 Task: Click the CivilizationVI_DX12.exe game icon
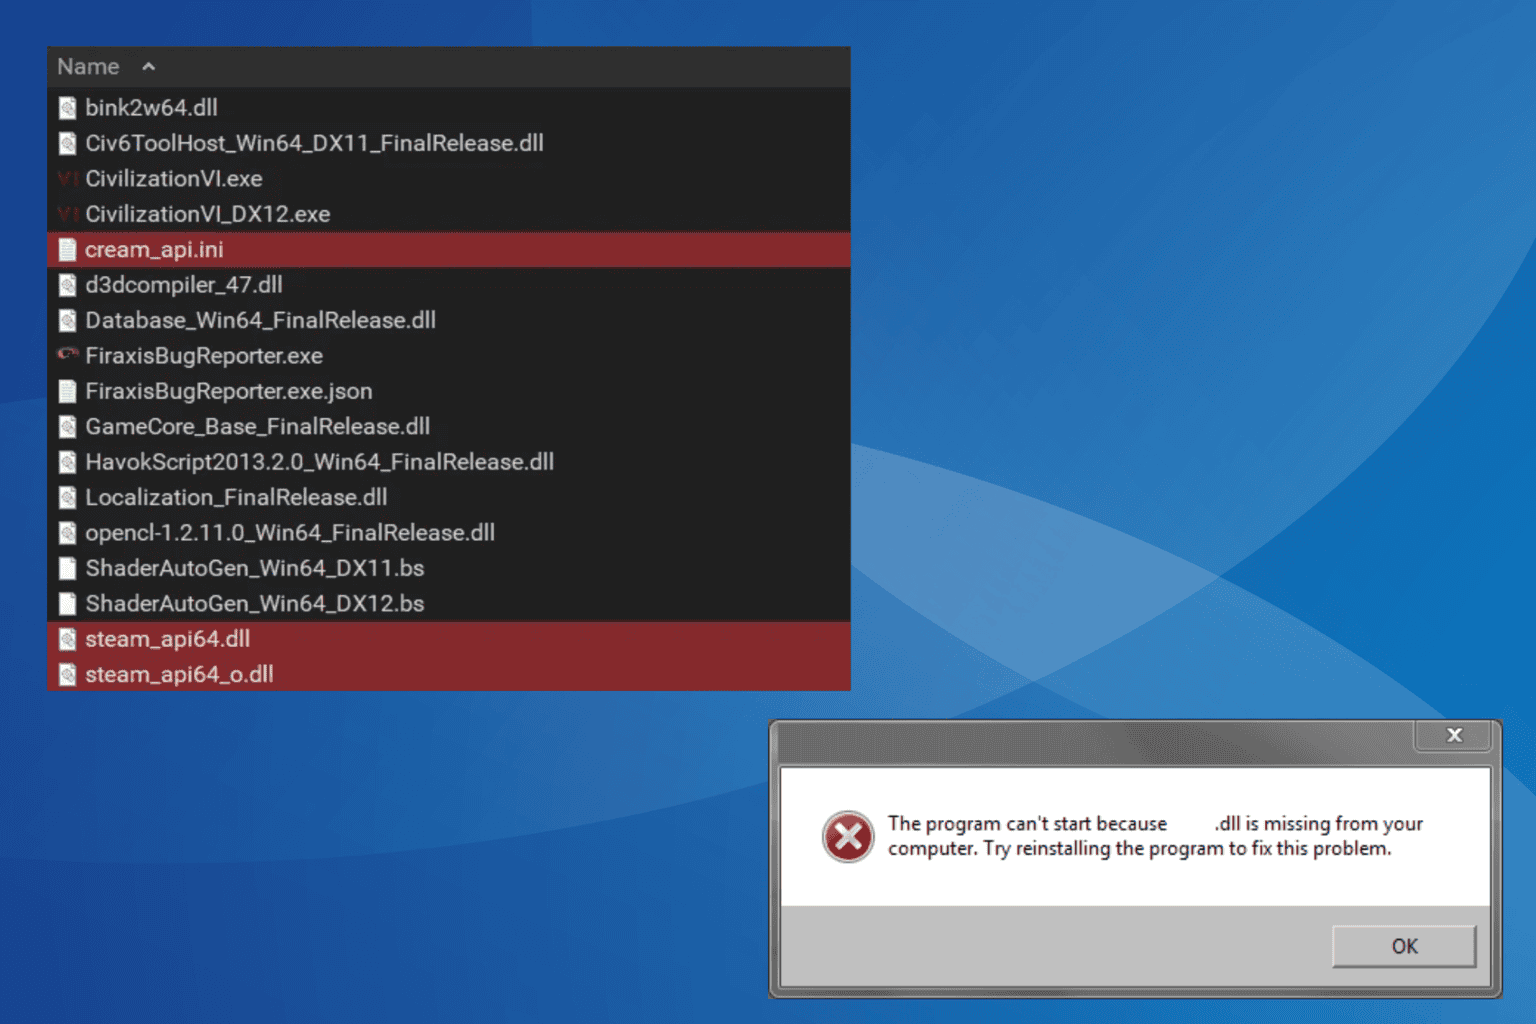click(x=67, y=214)
